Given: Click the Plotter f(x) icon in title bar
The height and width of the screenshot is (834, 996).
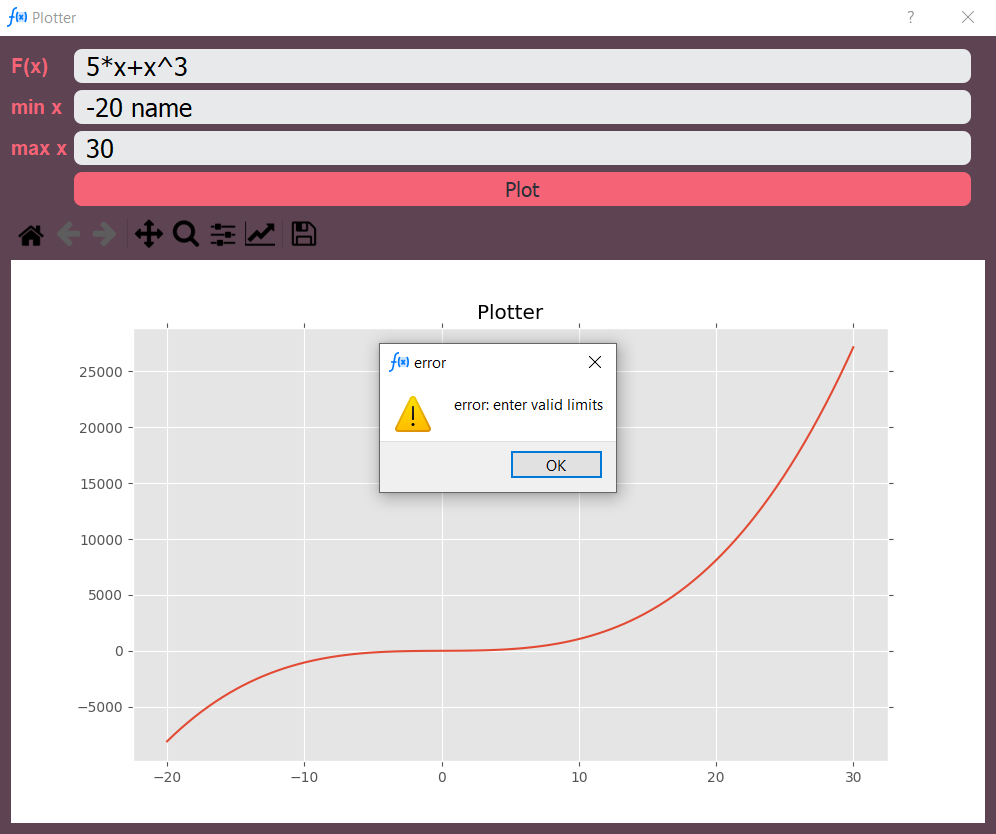Looking at the screenshot, I should tap(17, 17).
